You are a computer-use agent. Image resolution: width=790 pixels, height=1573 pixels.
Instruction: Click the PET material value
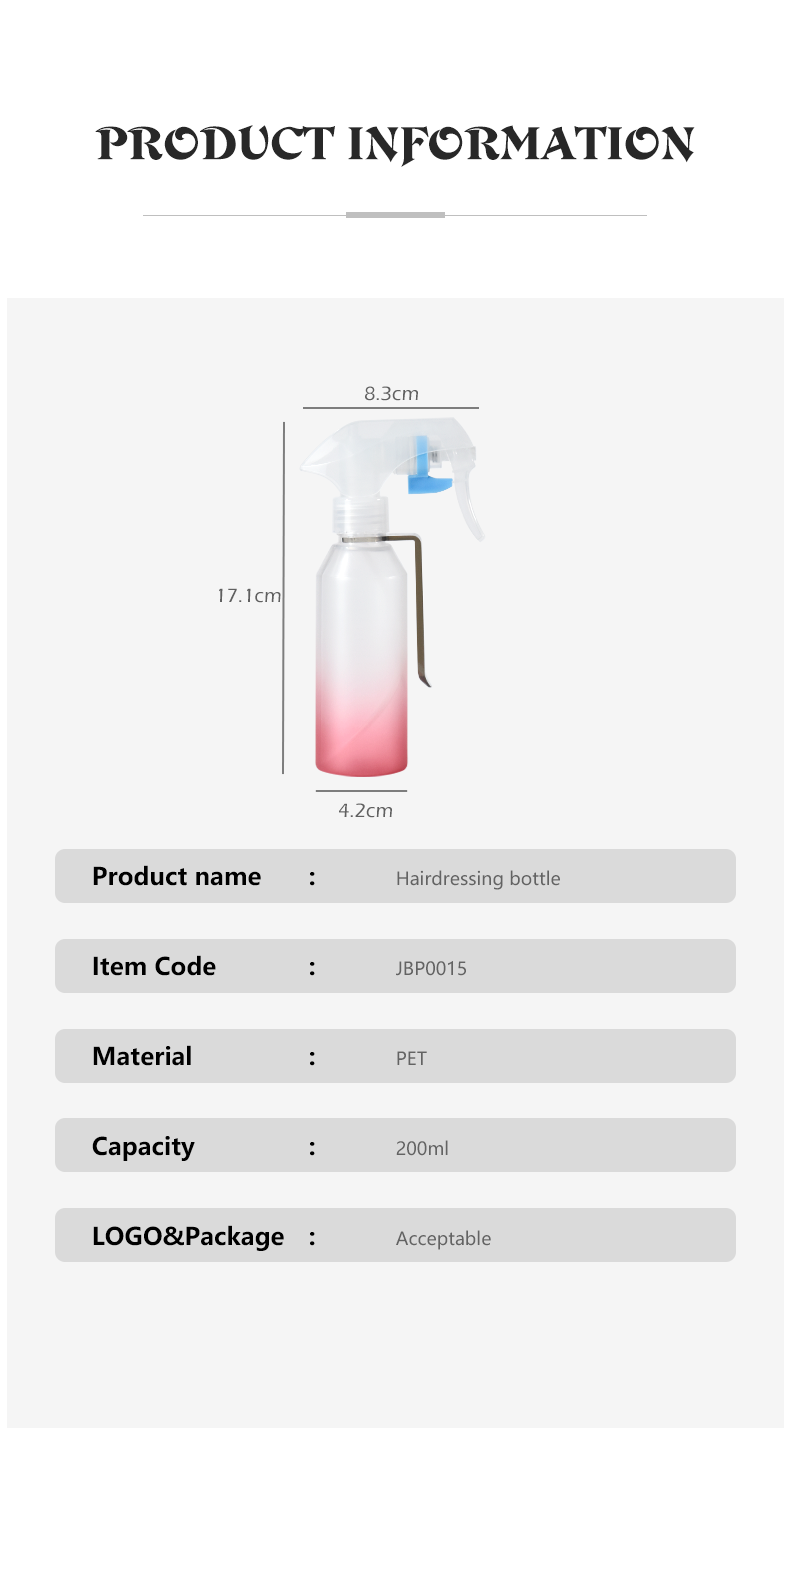pyautogui.click(x=411, y=1058)
